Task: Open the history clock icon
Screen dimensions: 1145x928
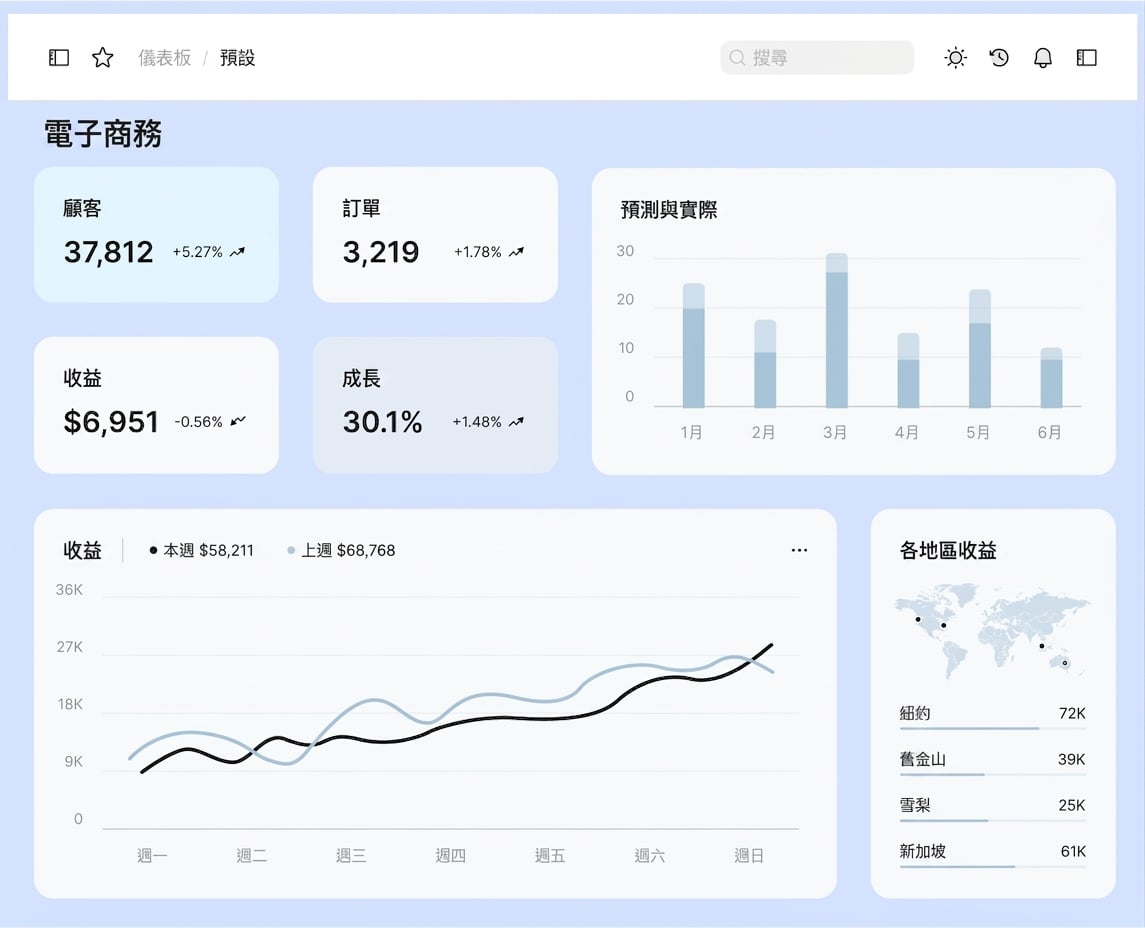Action: point(999,58)
